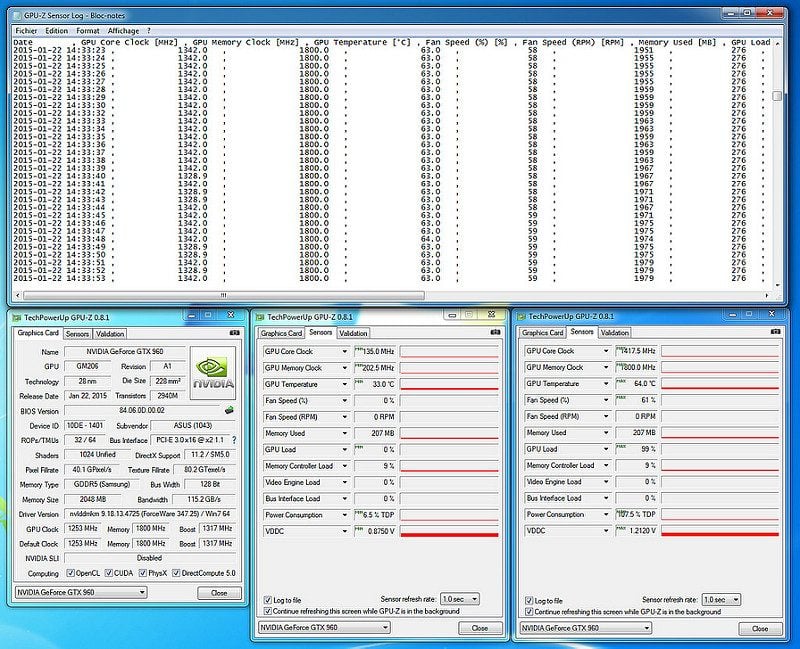Toggle the PhysX checkbox
Viewport: 800px width, 649px height.
[143, 573]
